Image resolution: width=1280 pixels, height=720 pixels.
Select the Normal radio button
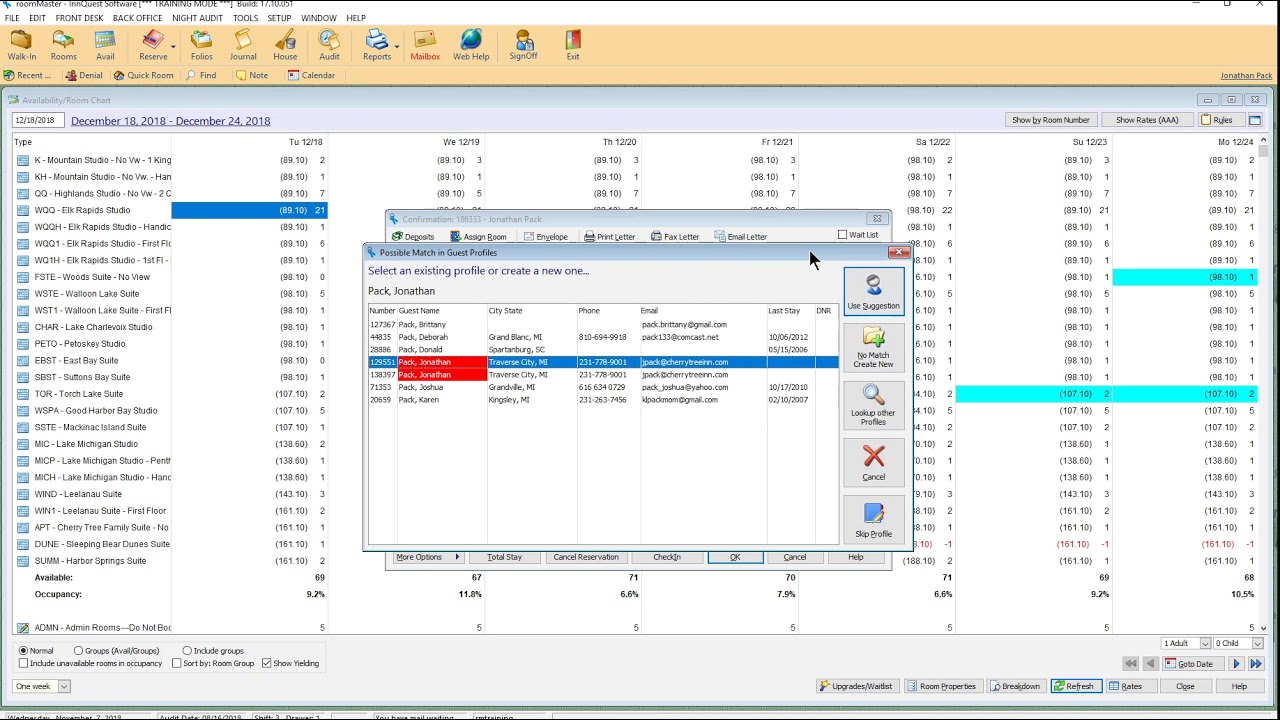23,651
